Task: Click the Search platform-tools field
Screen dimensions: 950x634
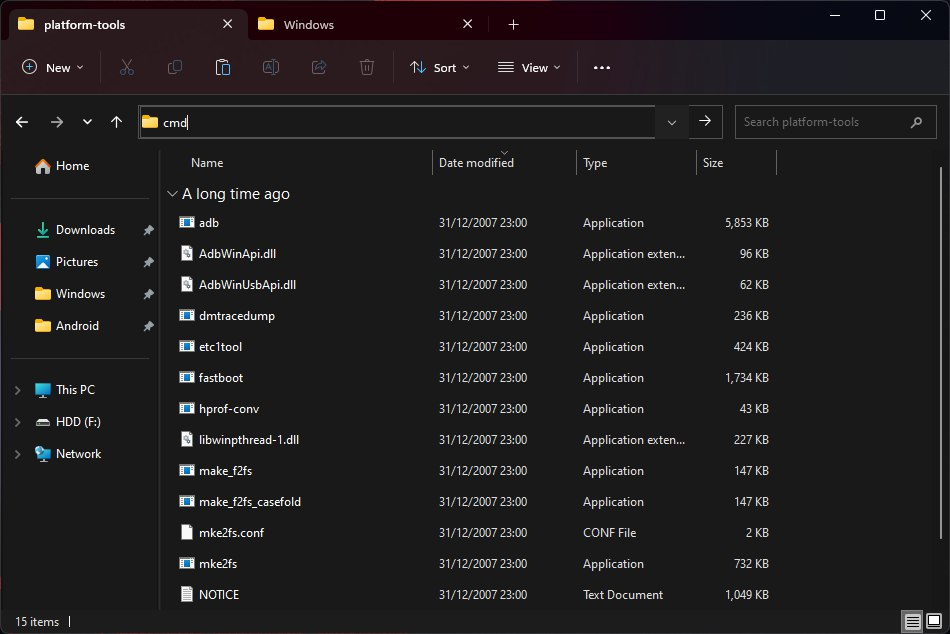Action: click(820, 122)
